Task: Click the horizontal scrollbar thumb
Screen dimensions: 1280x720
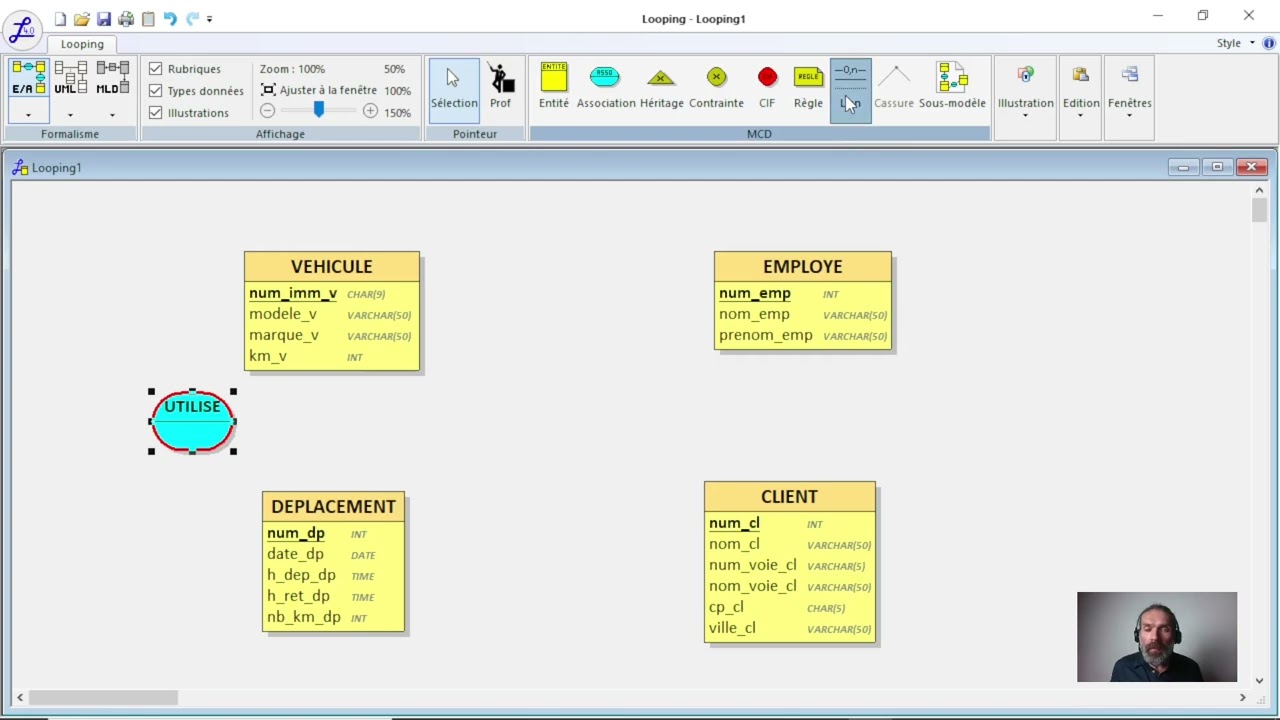Action: pyautogui.click(x=103, y=697)
